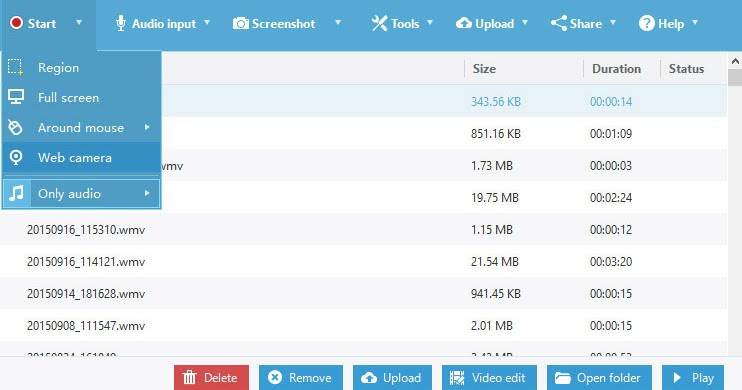Expand the Start dropdown arrow
The image size is (742, 390).
[79, 23]
